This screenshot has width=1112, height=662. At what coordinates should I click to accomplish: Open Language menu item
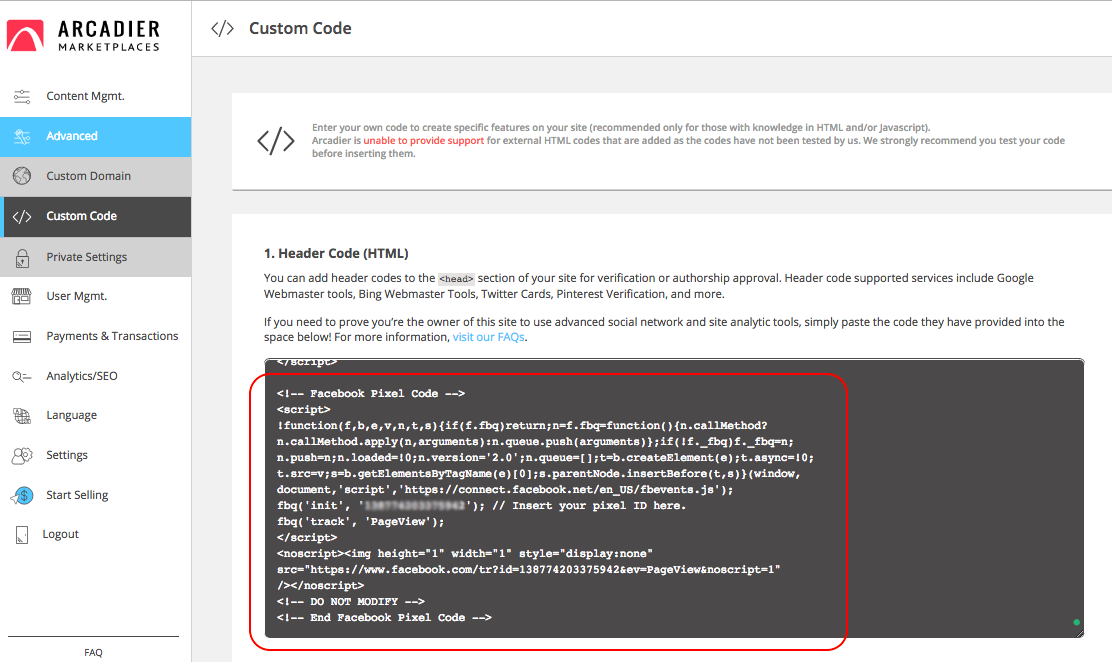[x=96, y=416]
